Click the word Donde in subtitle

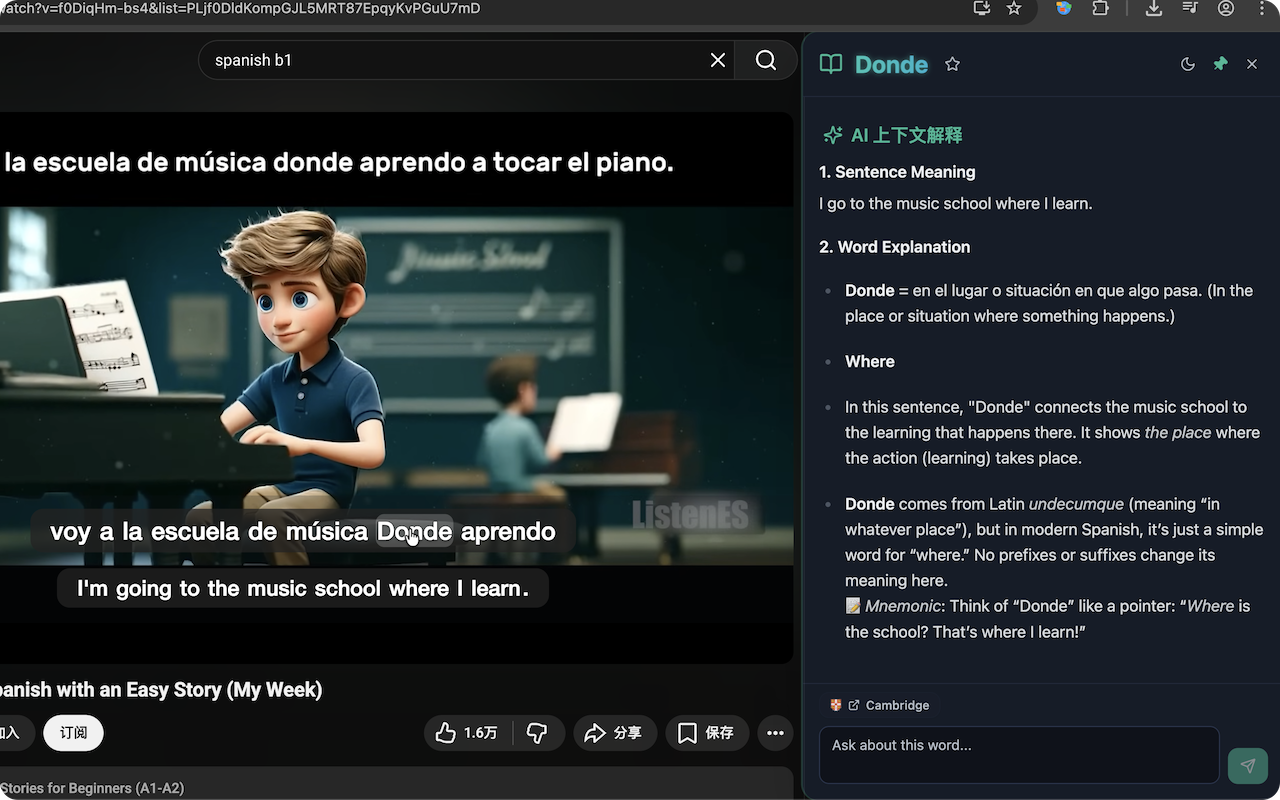point(414,532)
